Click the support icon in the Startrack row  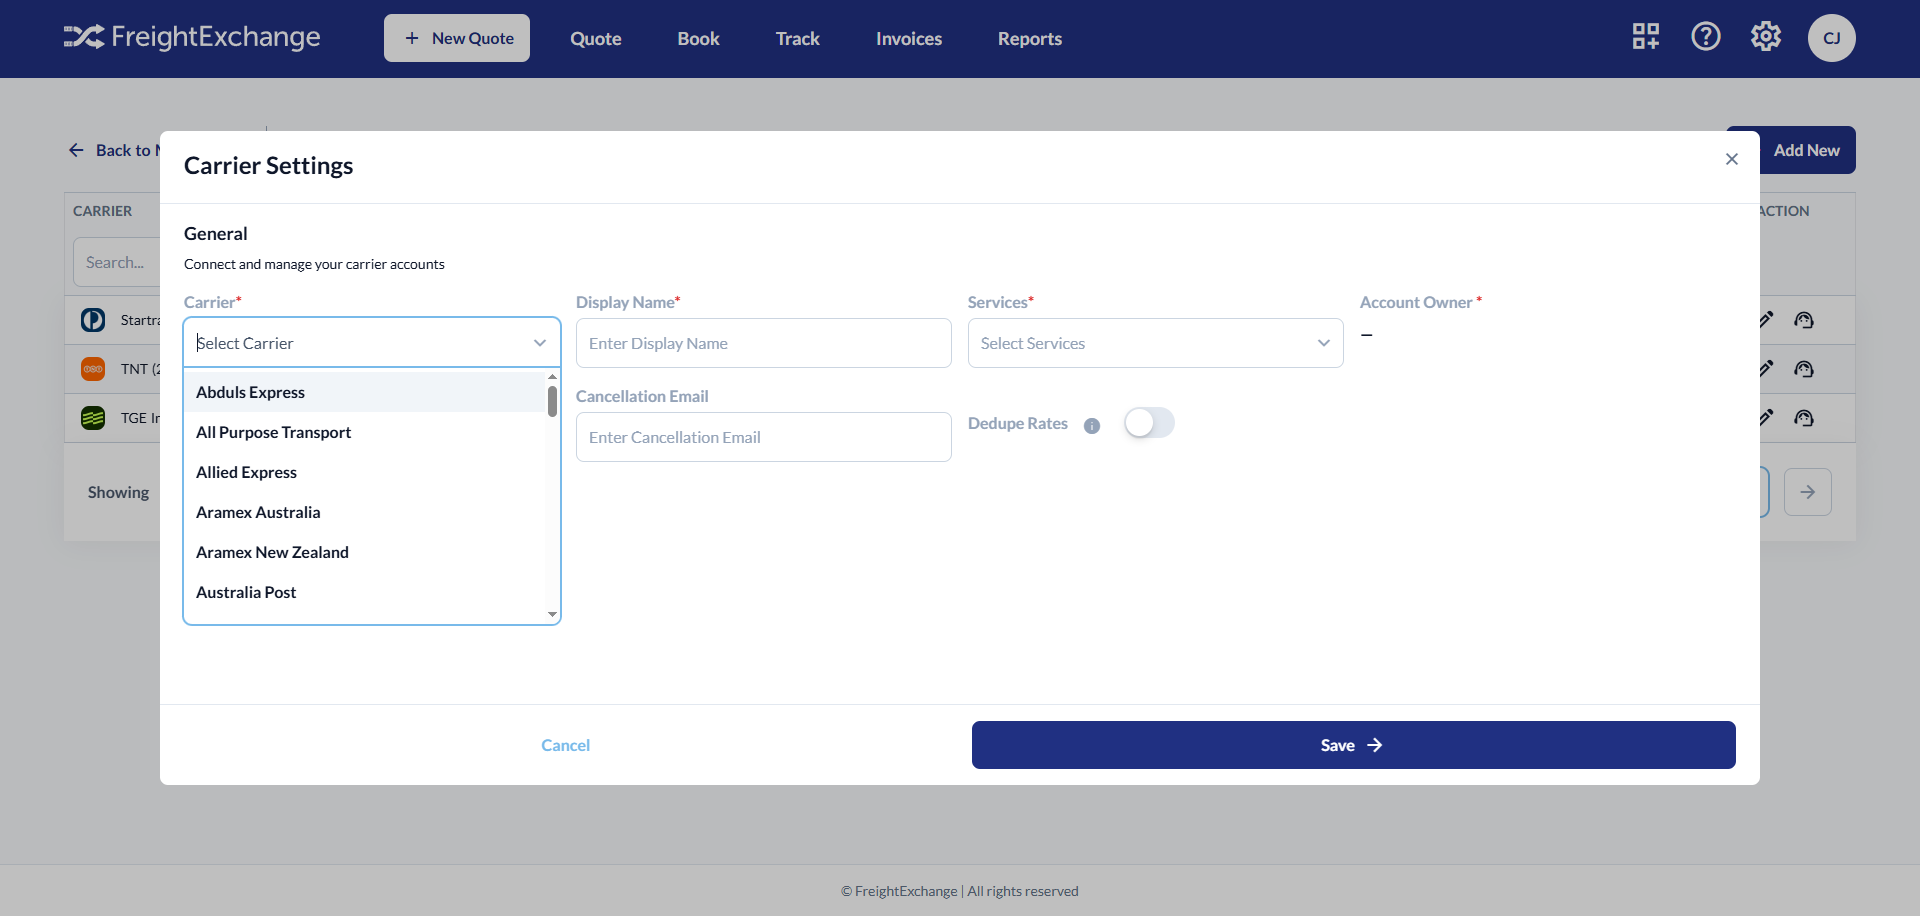(x=1804, y=320)
